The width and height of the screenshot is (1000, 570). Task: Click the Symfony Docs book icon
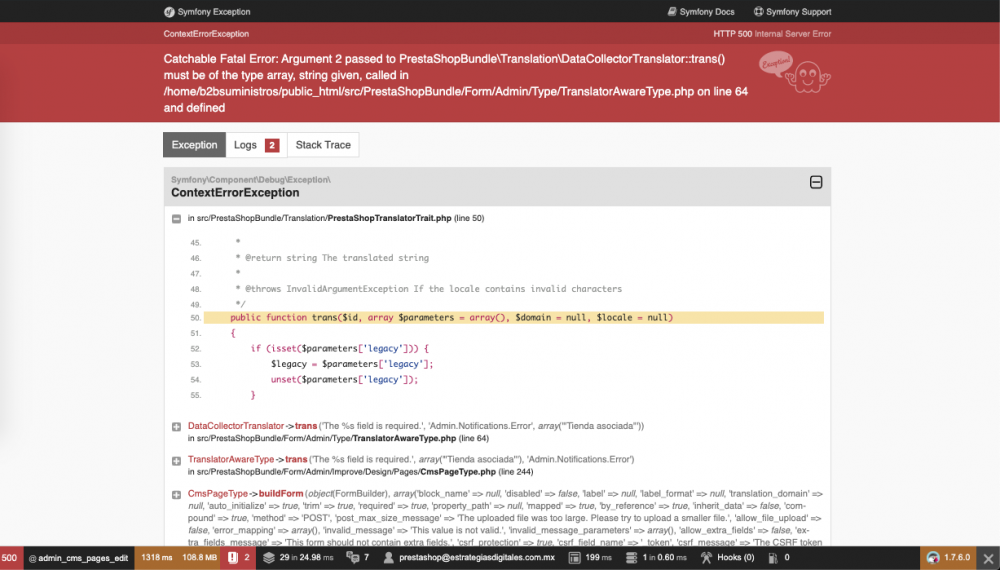[672, 11]
